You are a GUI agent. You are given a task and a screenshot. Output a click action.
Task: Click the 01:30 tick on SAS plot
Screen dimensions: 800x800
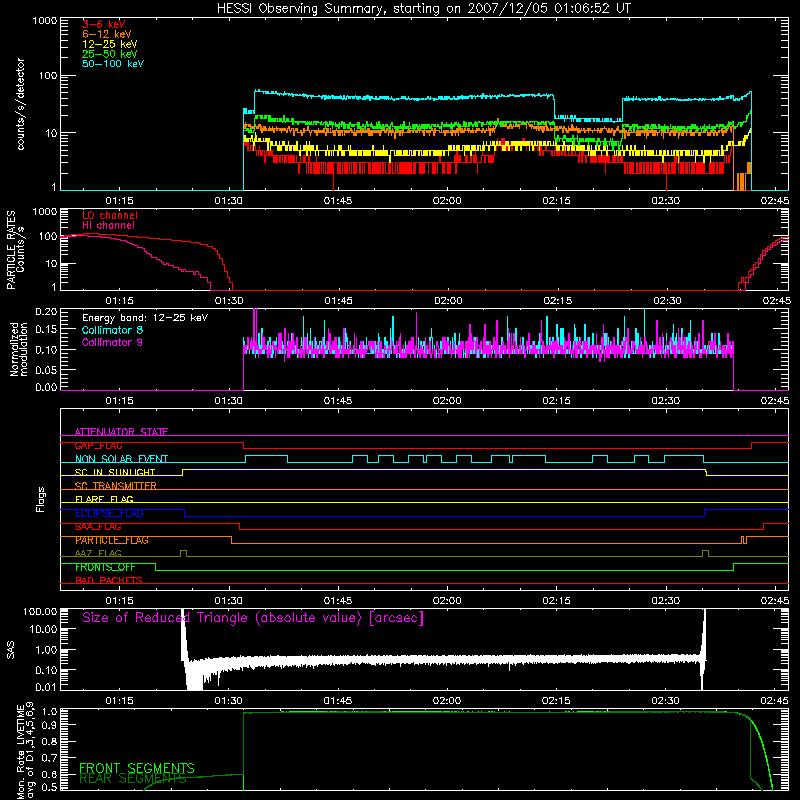[229, 701]
